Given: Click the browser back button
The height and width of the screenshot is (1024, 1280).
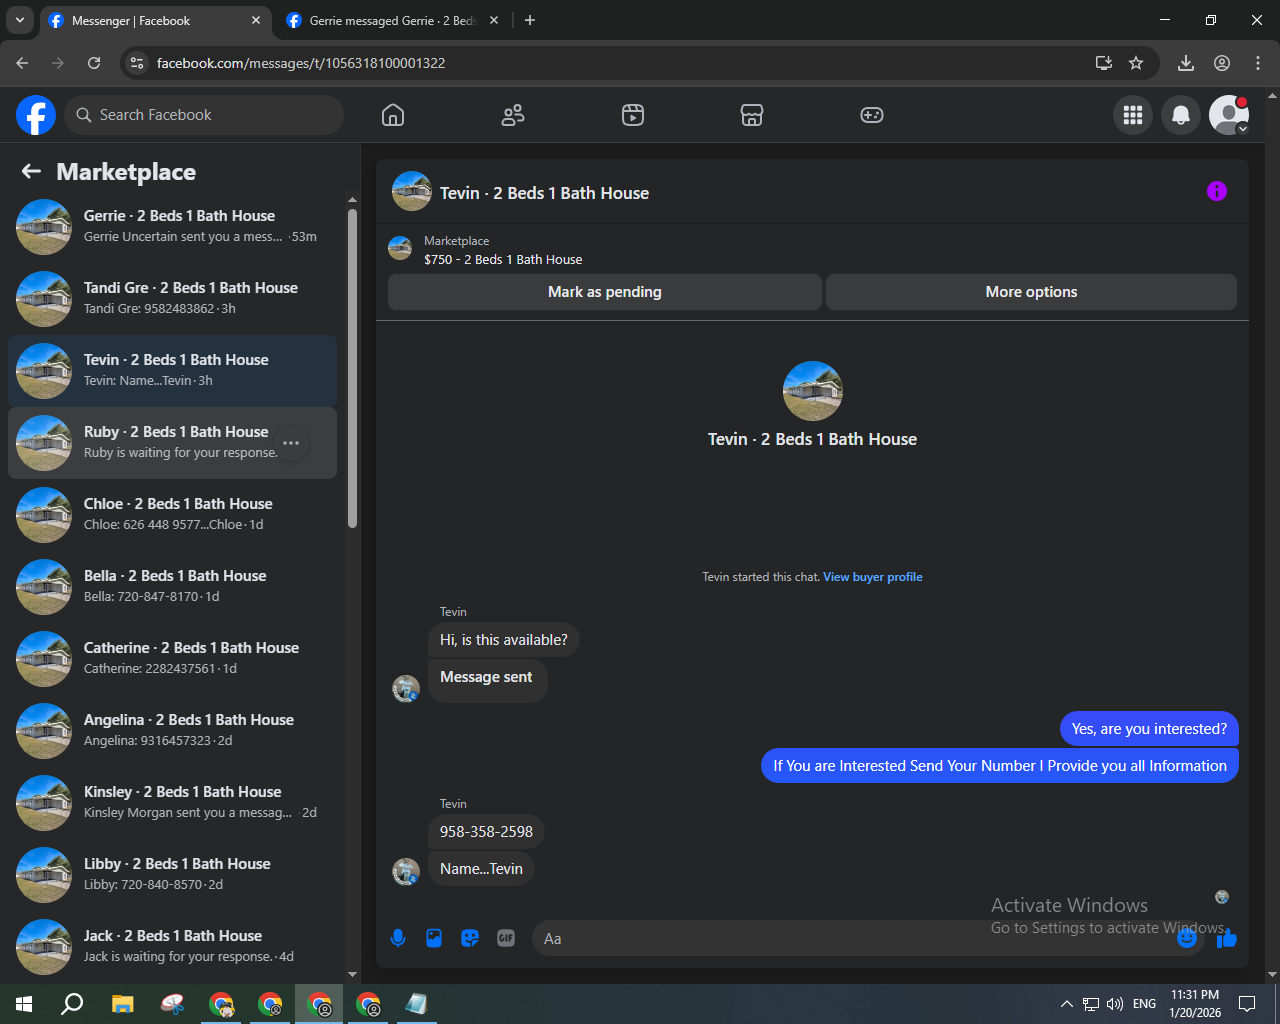Looking at the screenshot, I should [x=22, y=63].
